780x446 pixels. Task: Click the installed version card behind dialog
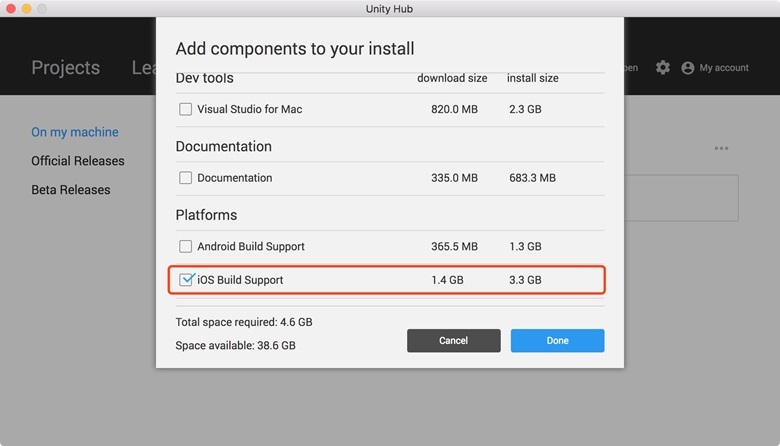pos(681,198)
